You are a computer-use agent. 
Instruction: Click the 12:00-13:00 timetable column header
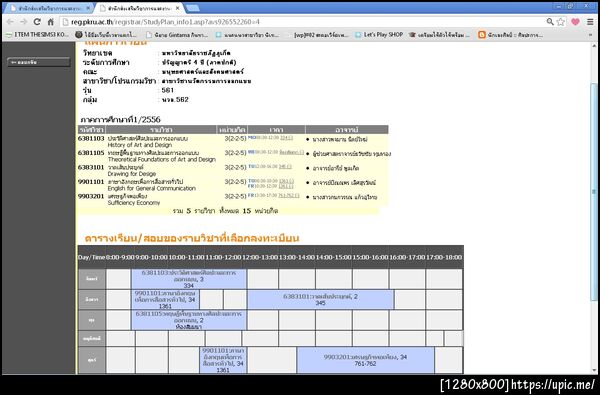pyautogui.click(x=260, y=257)
